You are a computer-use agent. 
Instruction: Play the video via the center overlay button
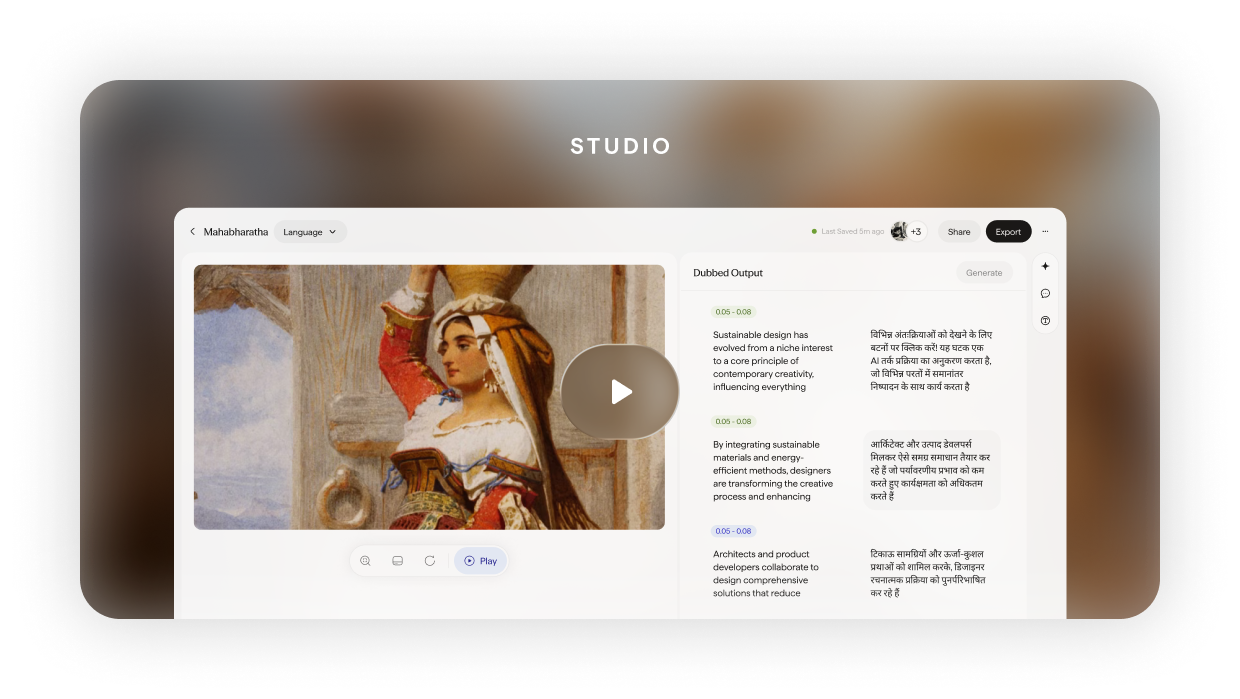coord(620,392)
